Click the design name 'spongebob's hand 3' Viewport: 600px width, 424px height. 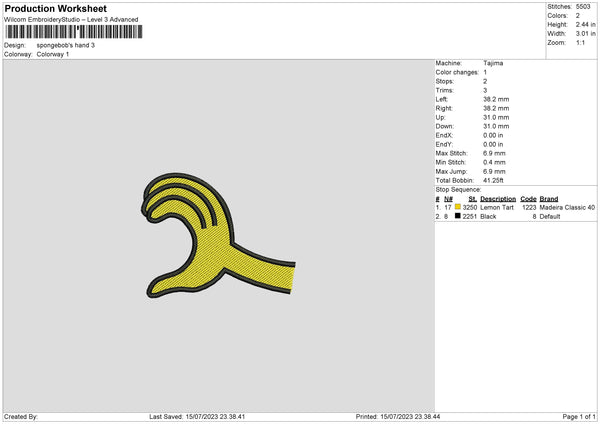coord(65,45)
